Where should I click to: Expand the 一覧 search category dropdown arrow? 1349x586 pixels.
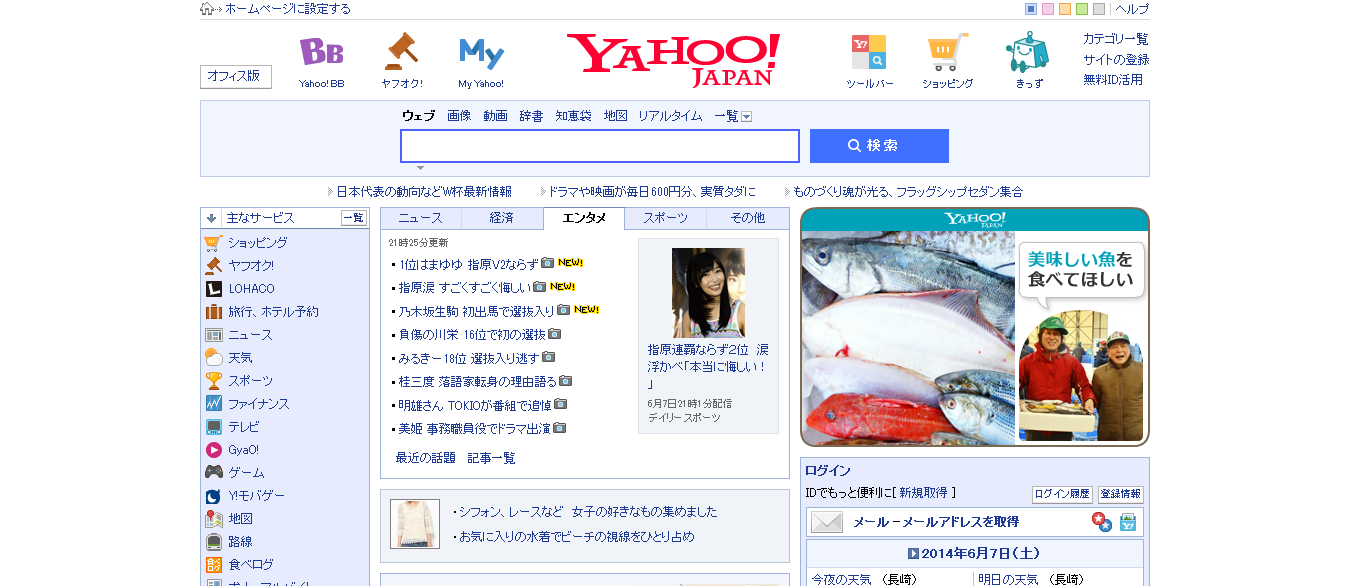click(746, 117)
